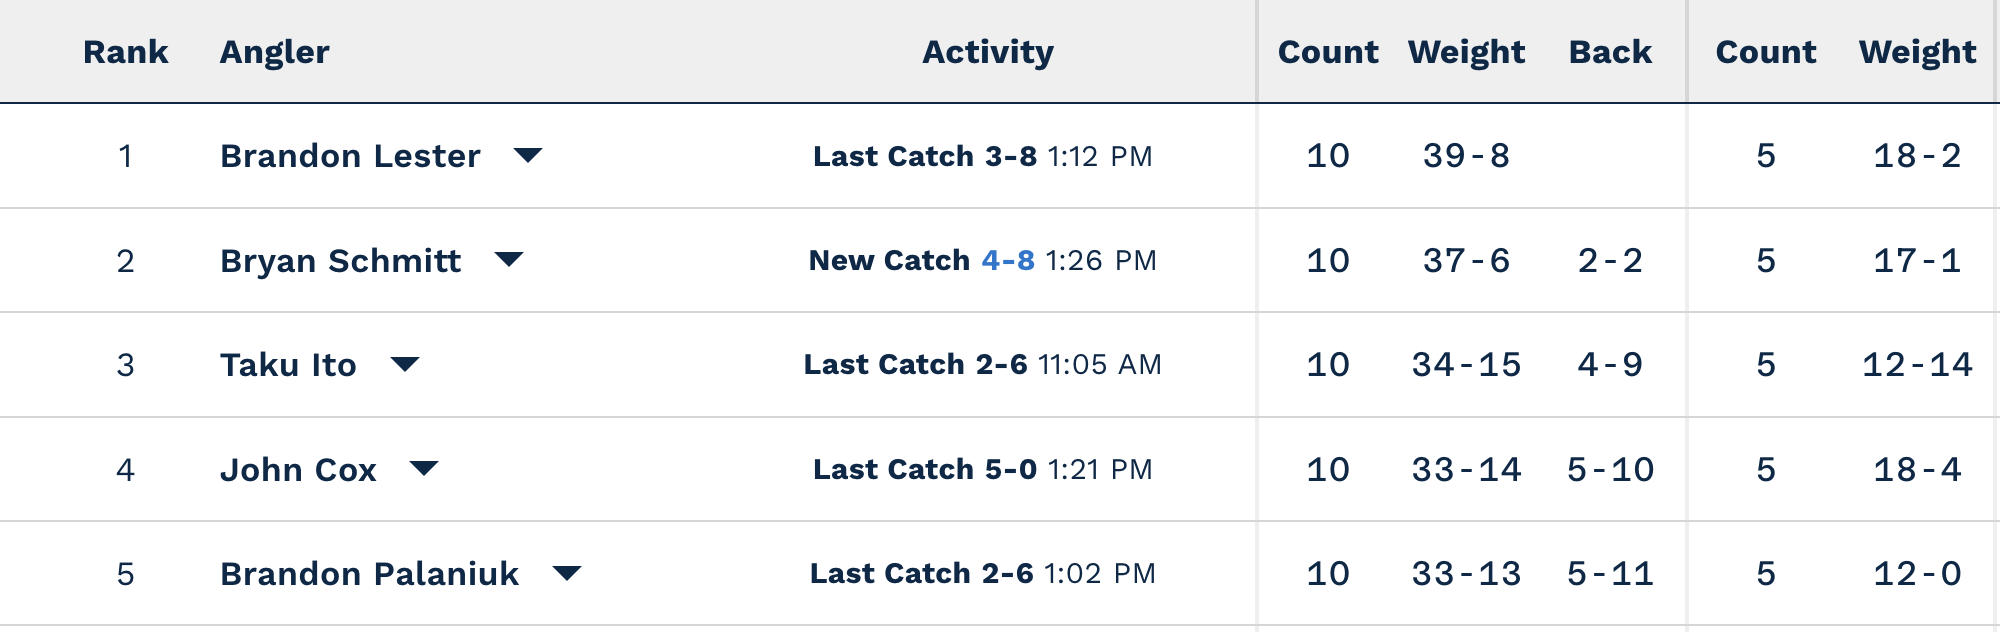This screenshot has width=2000, height=632.
Task: Sort by the Rank column header
Action: click(125, 52)
